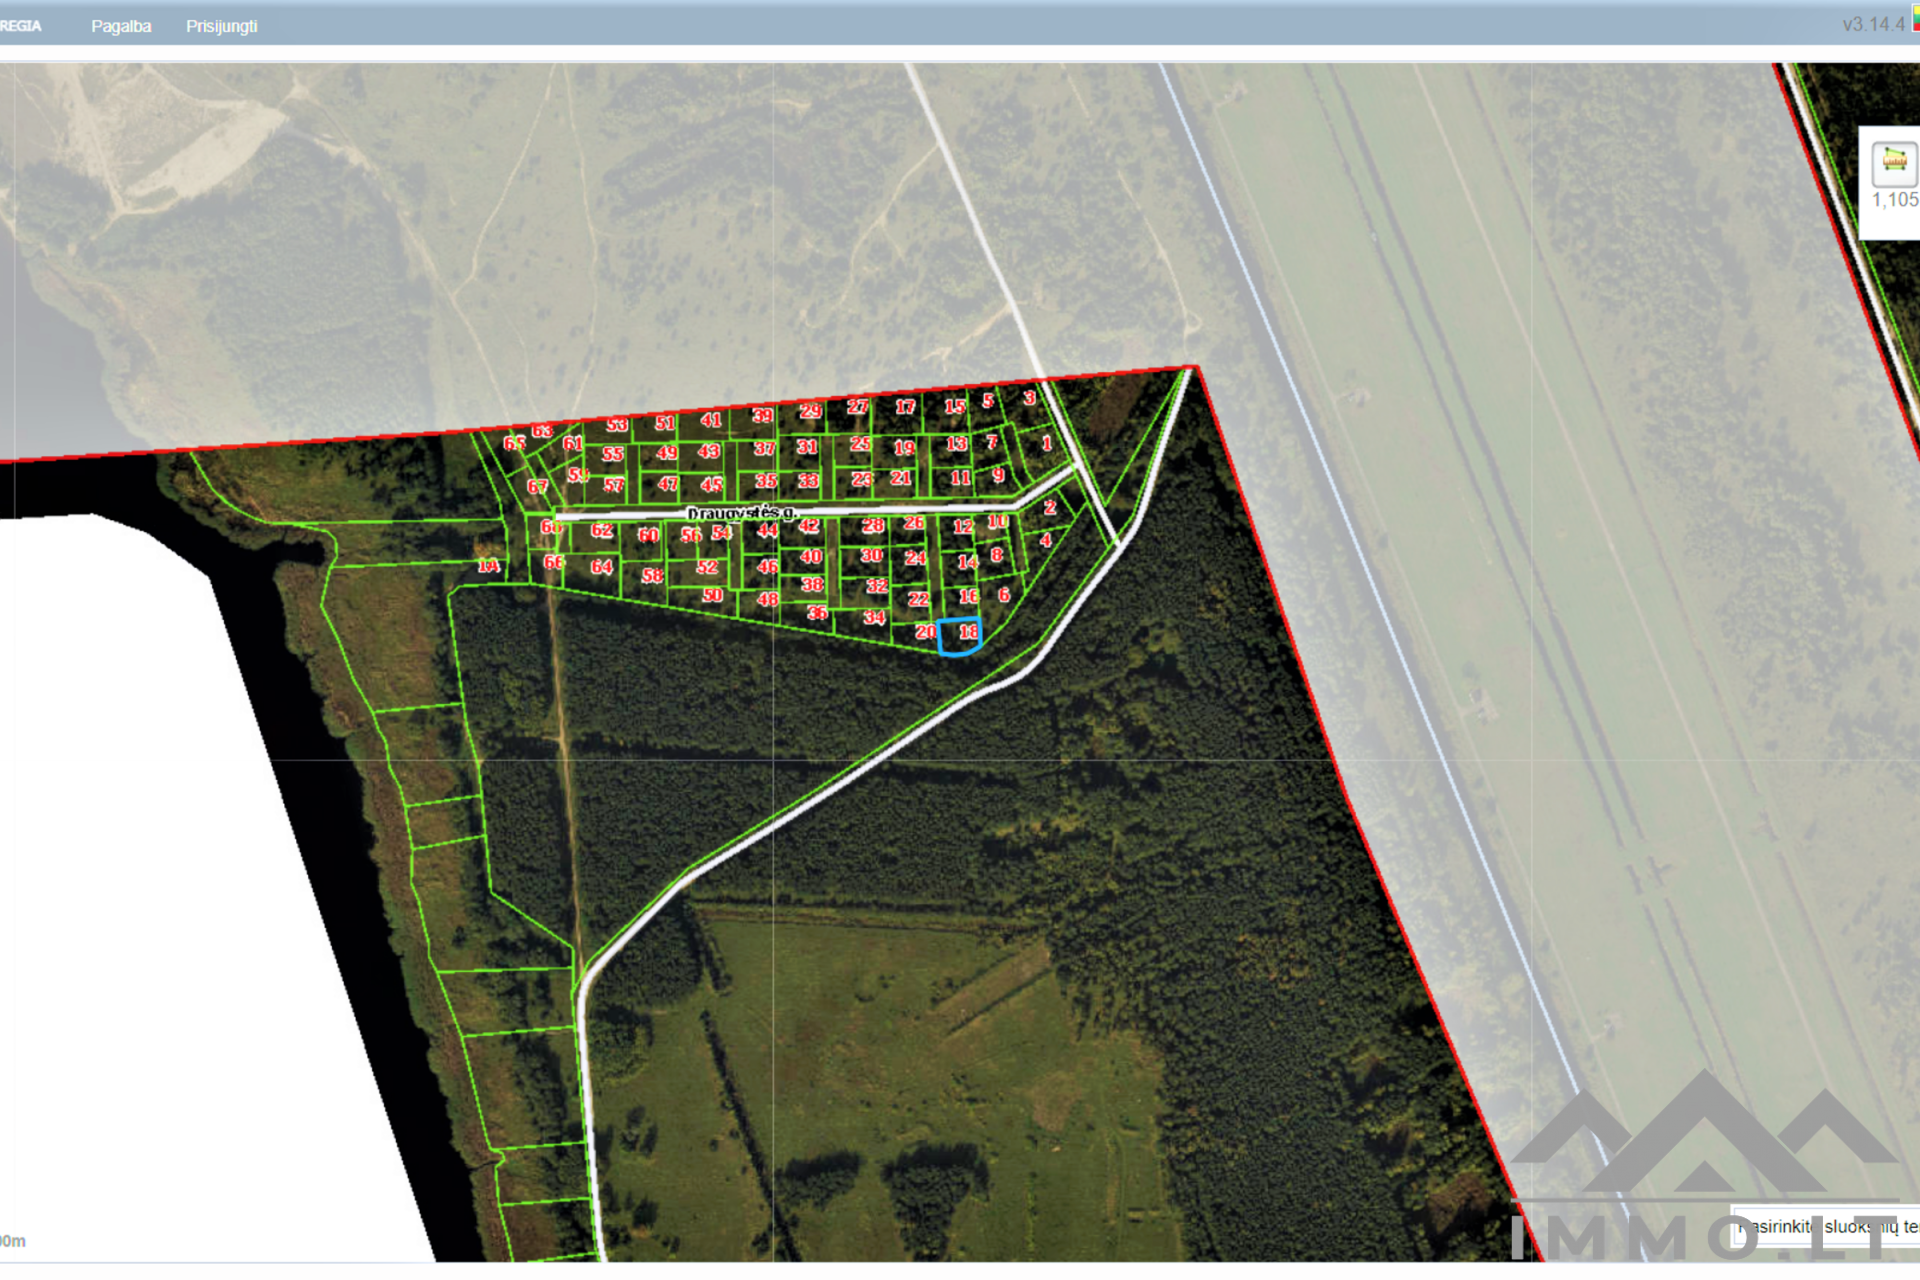The image size is (1920, 1280).
Task: Click parcel label 42
Action: pyautogui.click(x=809, y=526)
